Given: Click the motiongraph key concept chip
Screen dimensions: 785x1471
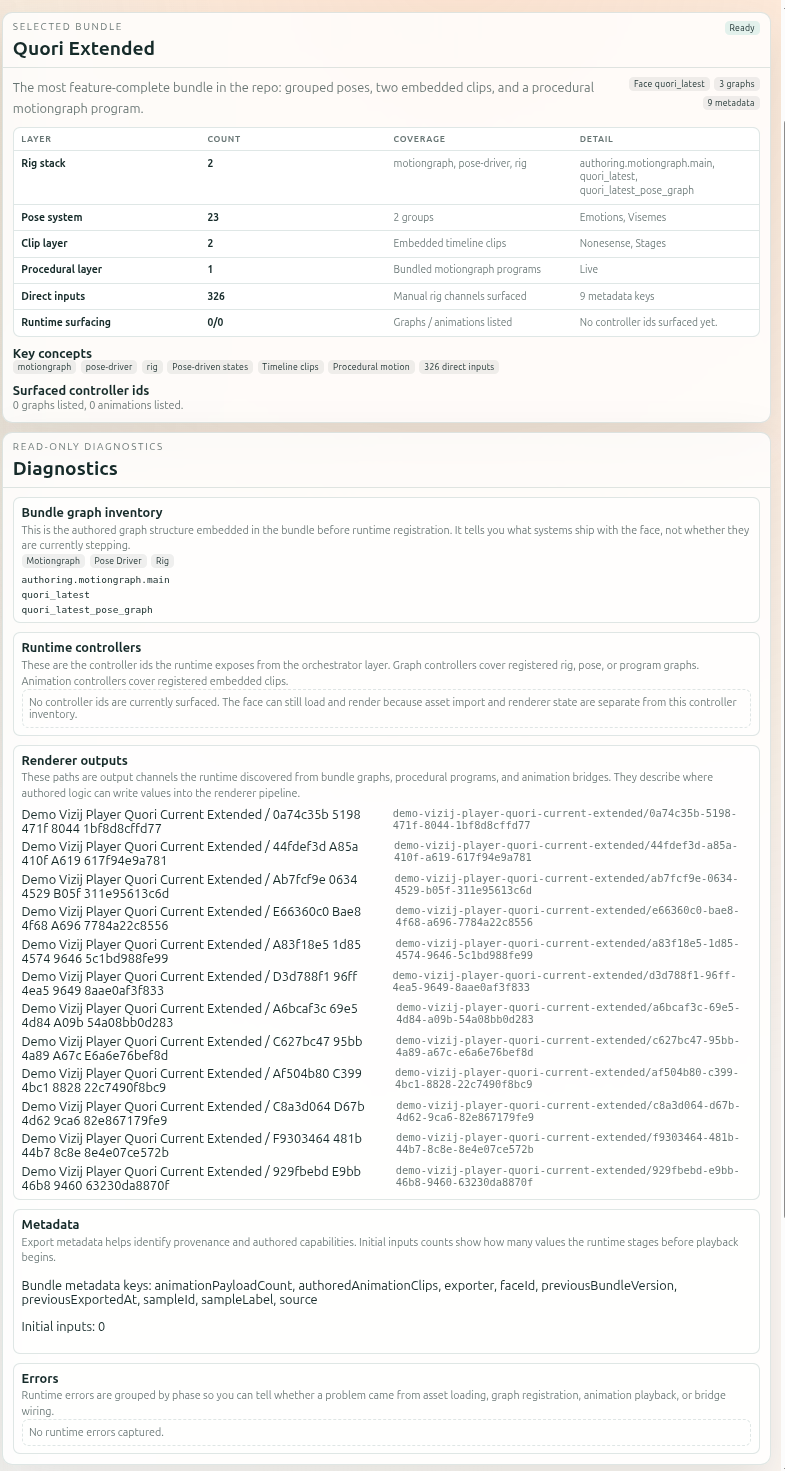Looking at the screenshot, I should point(44,367).
